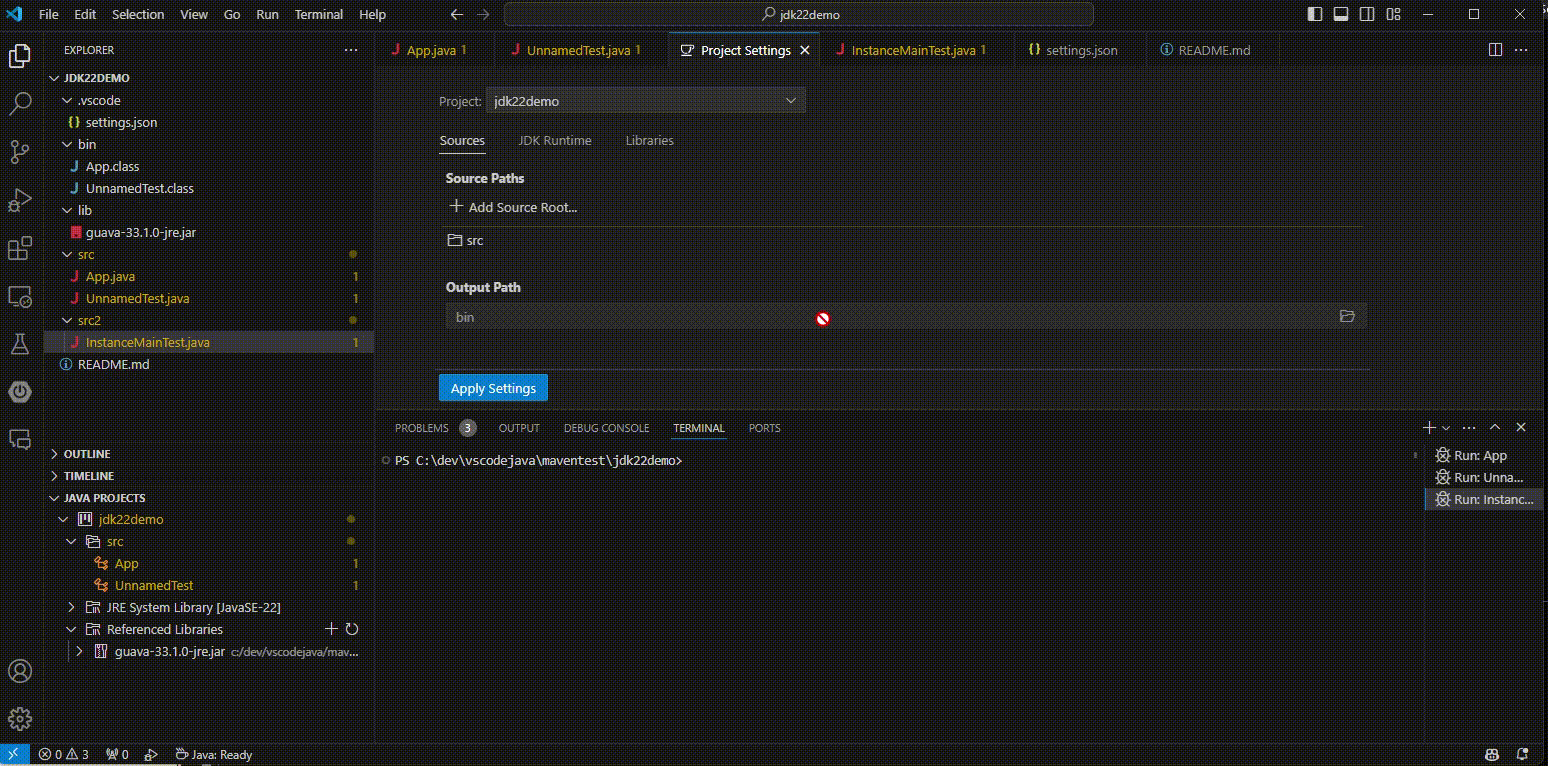Click Explorer views and more actions ellipsis
This screenshot has width=1548, height=766.
(350, 50)
